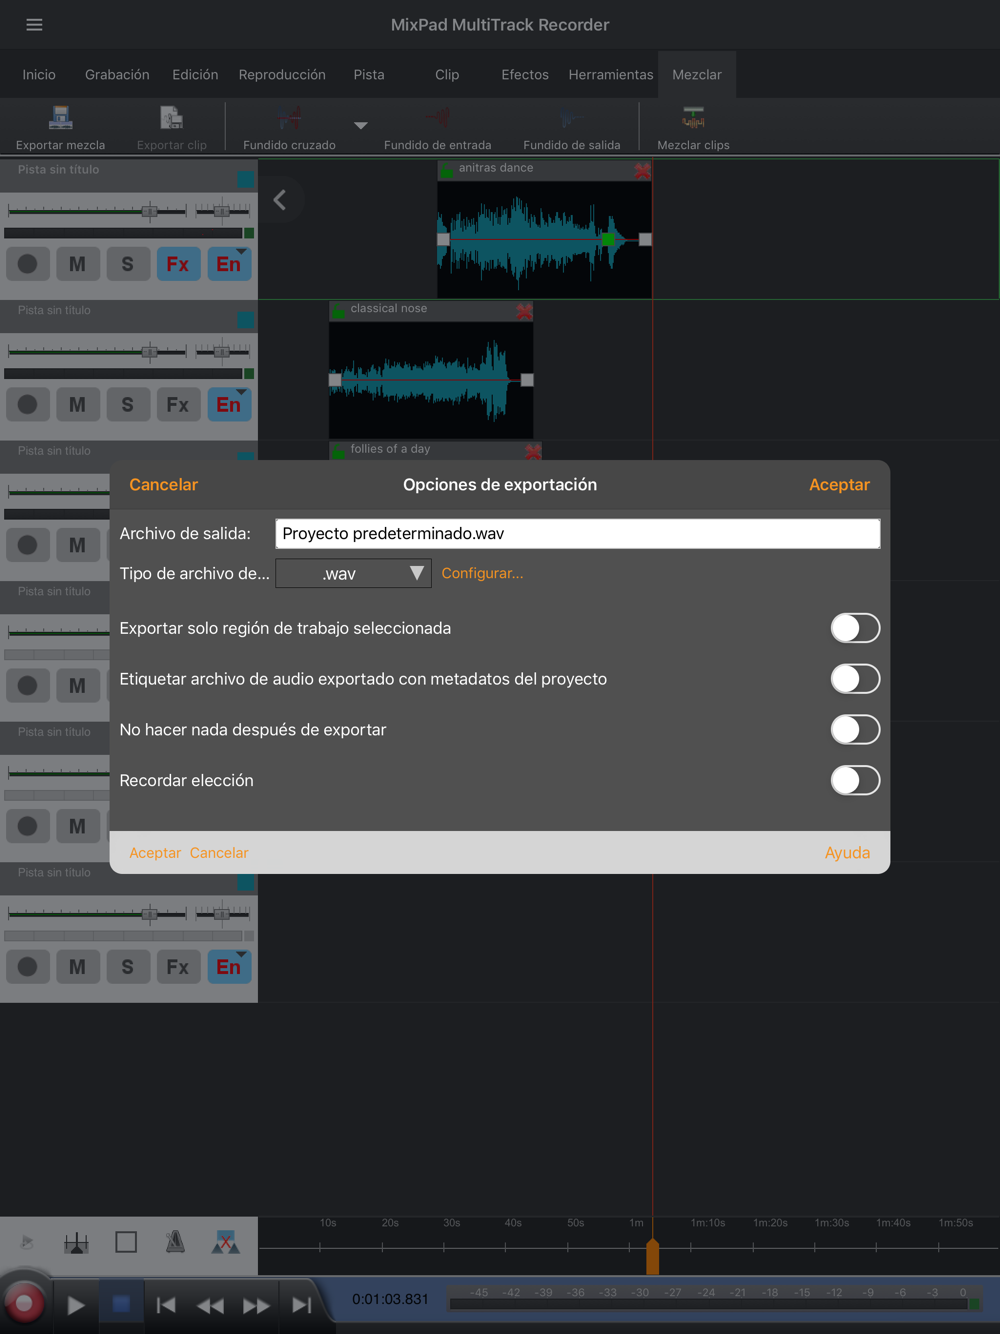Click Aceptar in the dialog footer

(x=155, y=853)
